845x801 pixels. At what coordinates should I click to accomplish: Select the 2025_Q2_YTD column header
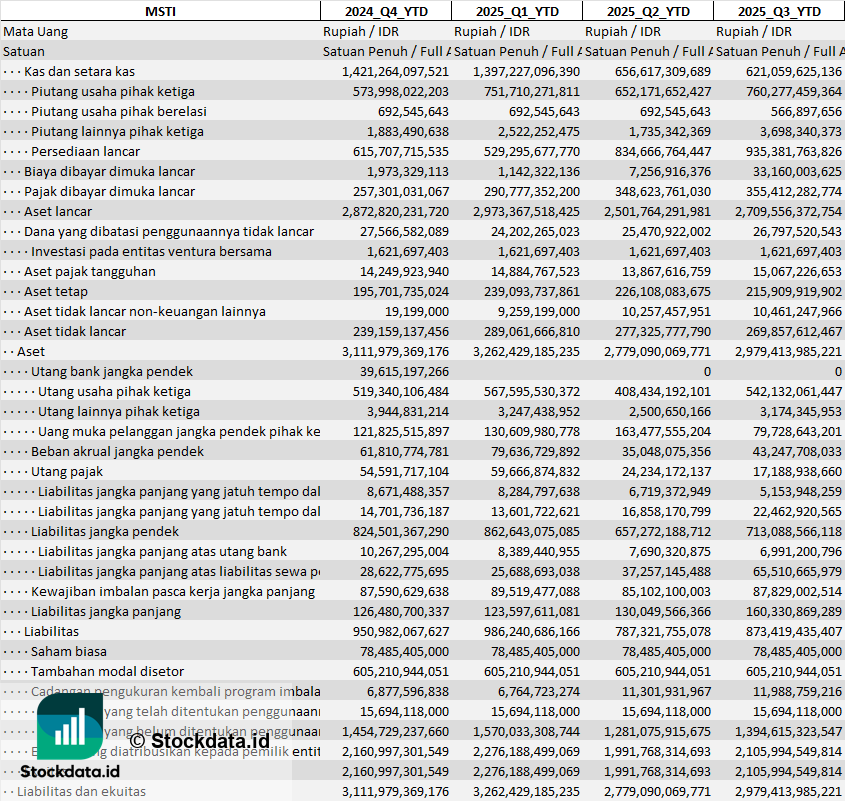coord(648,11)
